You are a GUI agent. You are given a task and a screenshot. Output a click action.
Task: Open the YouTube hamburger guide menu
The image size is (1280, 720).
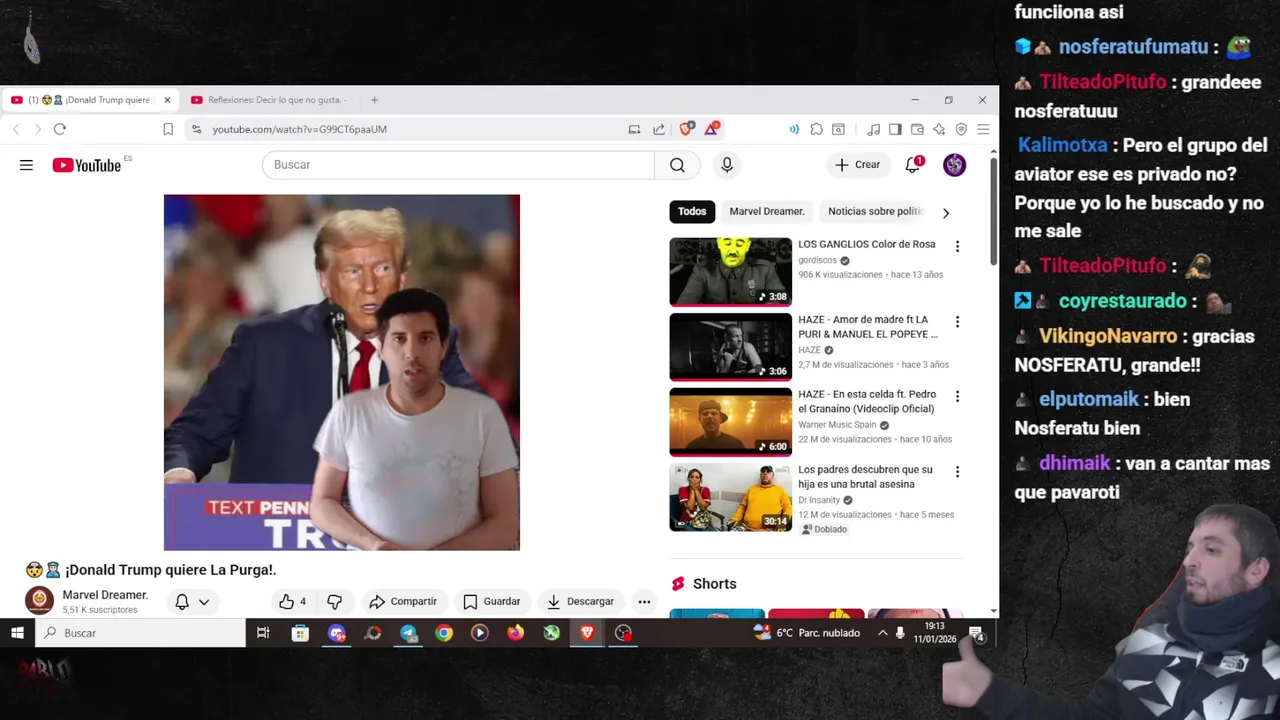[26, 165]
